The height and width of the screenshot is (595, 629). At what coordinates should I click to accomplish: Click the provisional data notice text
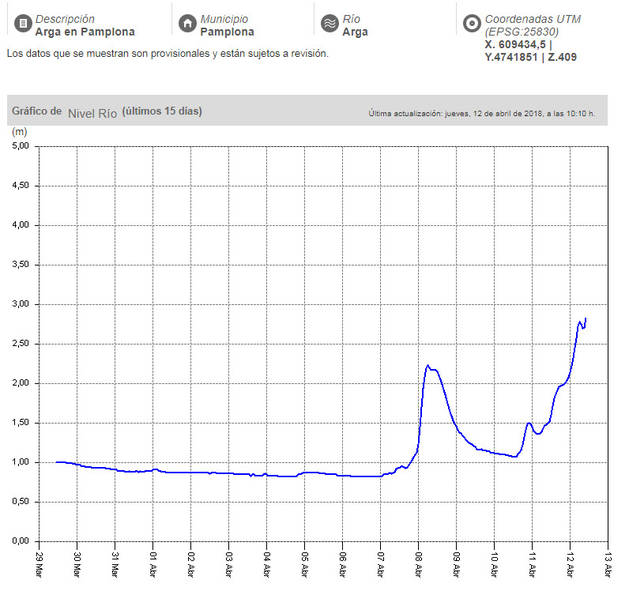(166, 52)
